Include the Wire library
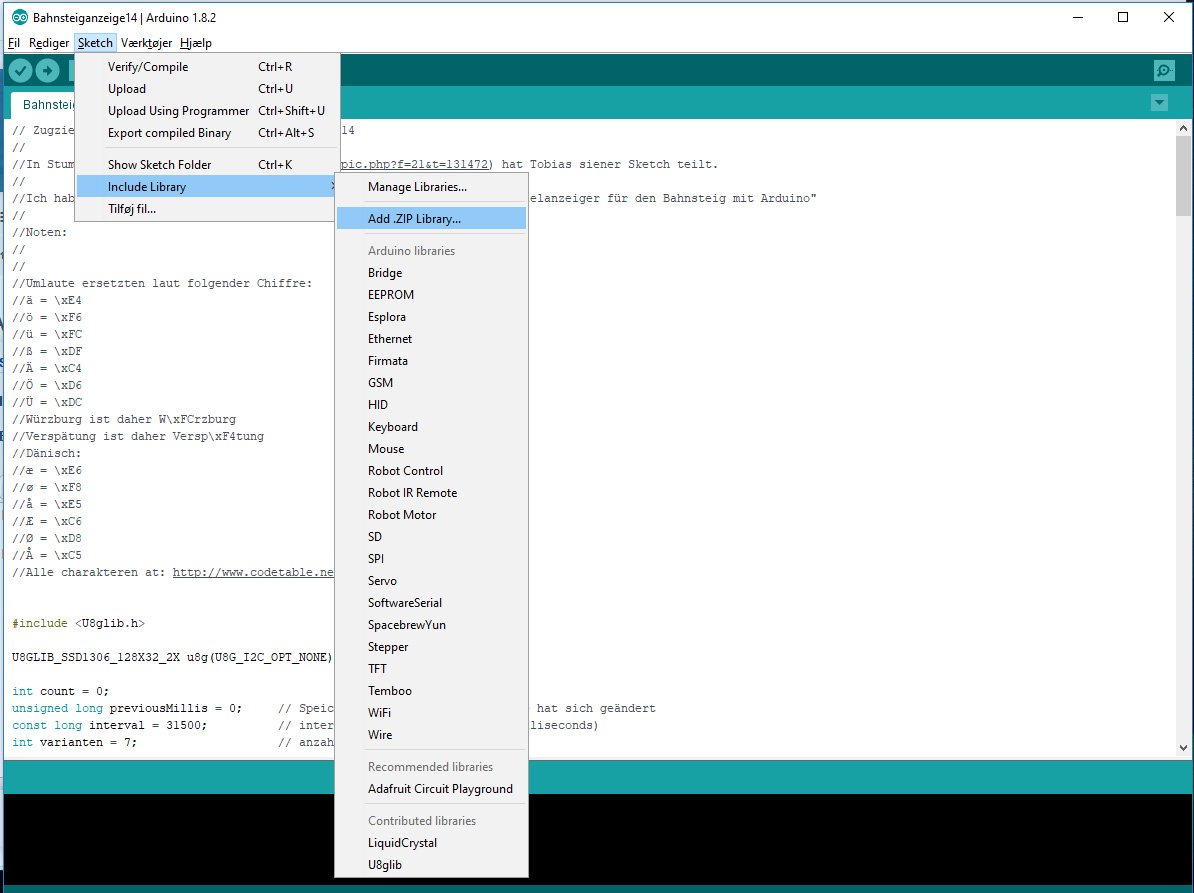The width and height of the screenshot is (1194, 893). tap(431, 735)
